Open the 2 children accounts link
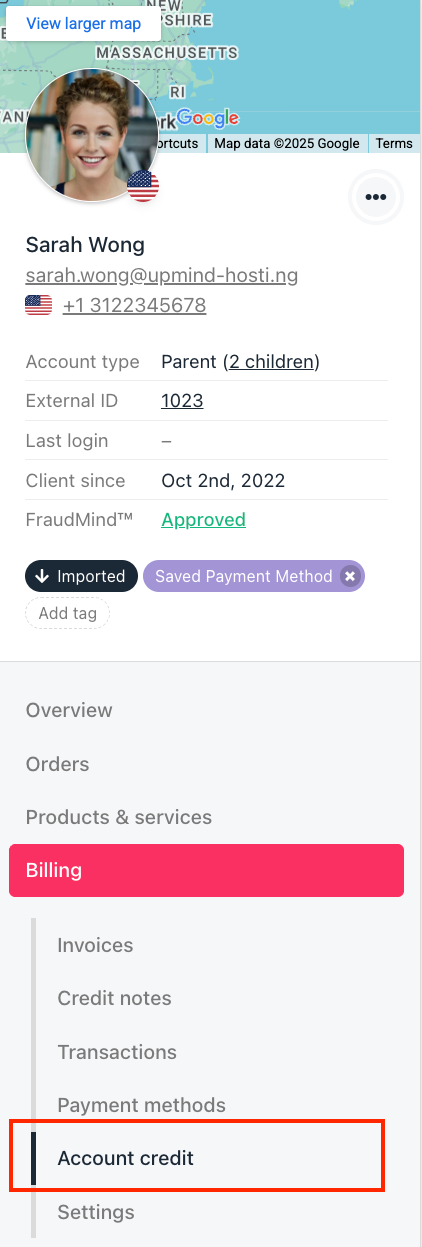This screenshot has height=1247, width=422. [x=271, y=362]
